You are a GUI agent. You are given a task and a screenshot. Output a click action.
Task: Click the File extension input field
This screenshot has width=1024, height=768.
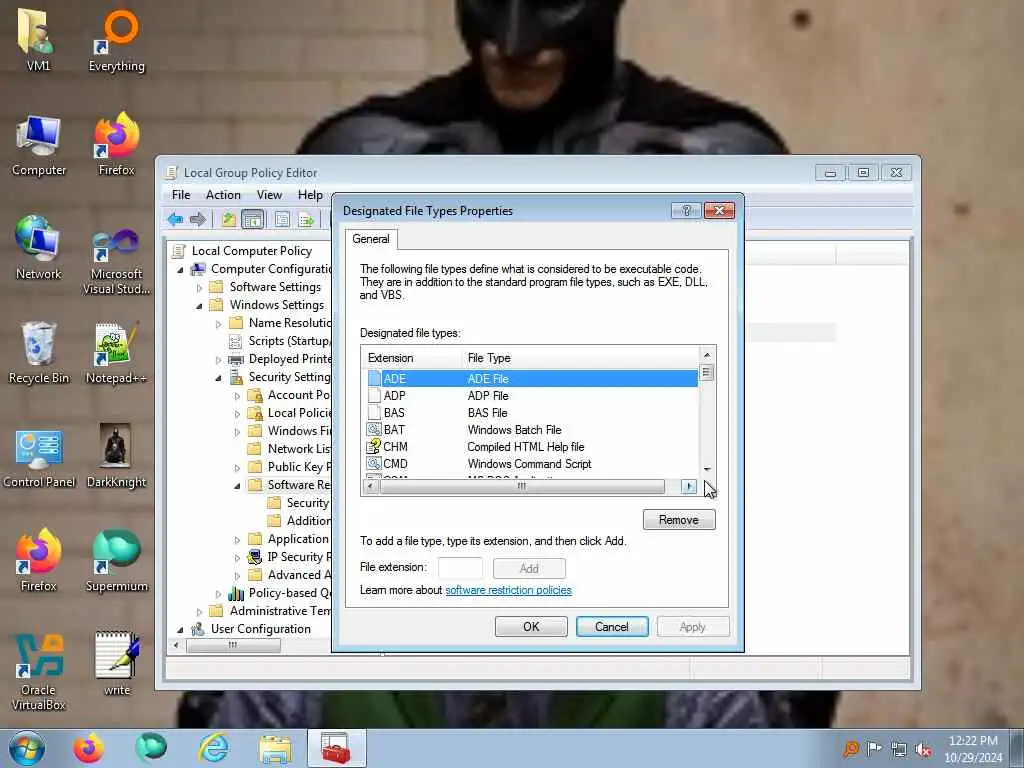[460, 568]
